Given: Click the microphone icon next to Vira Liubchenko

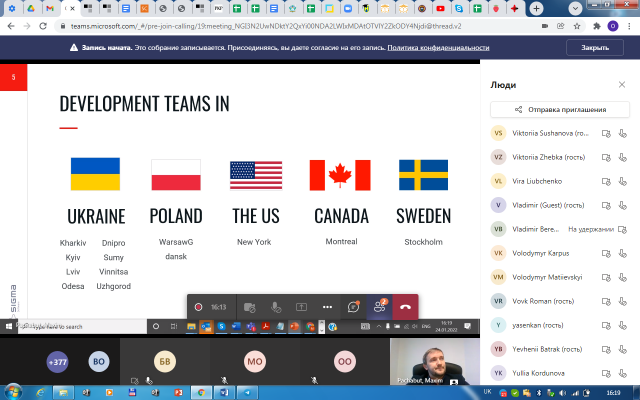Looking at the screenshot, I should click(x=623, y=181).
